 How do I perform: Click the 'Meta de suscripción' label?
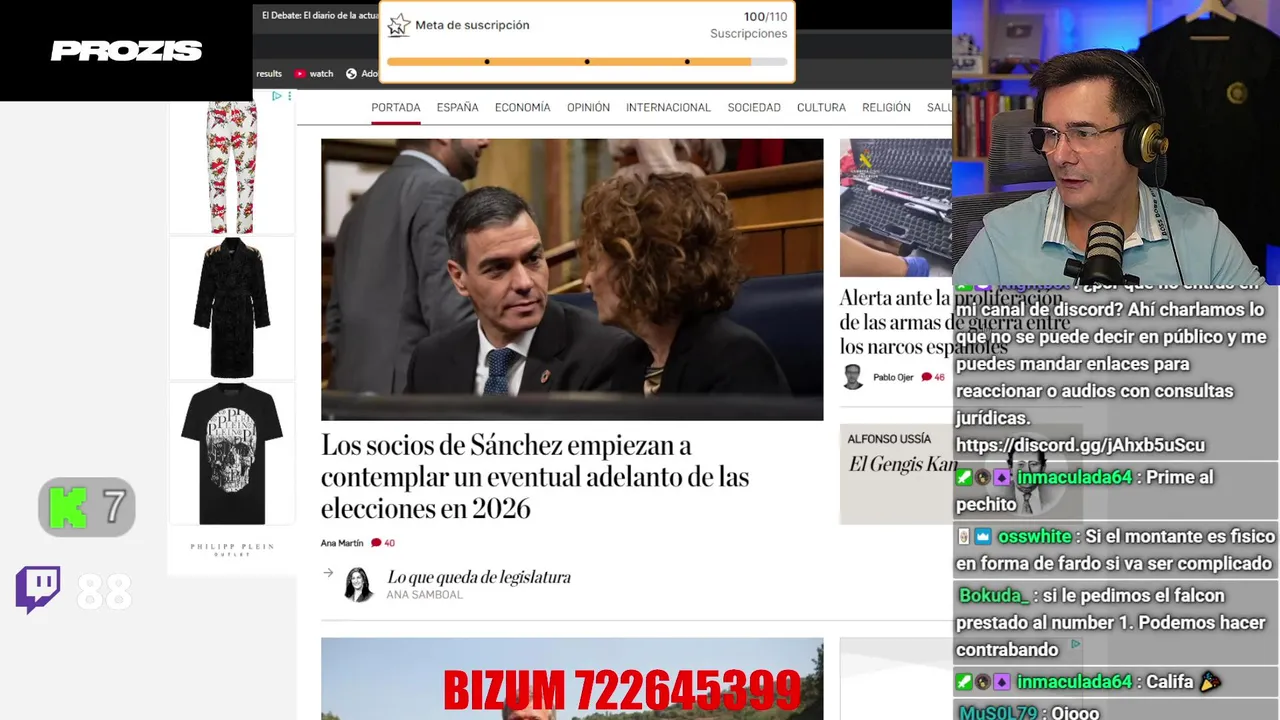pos(472,25)
